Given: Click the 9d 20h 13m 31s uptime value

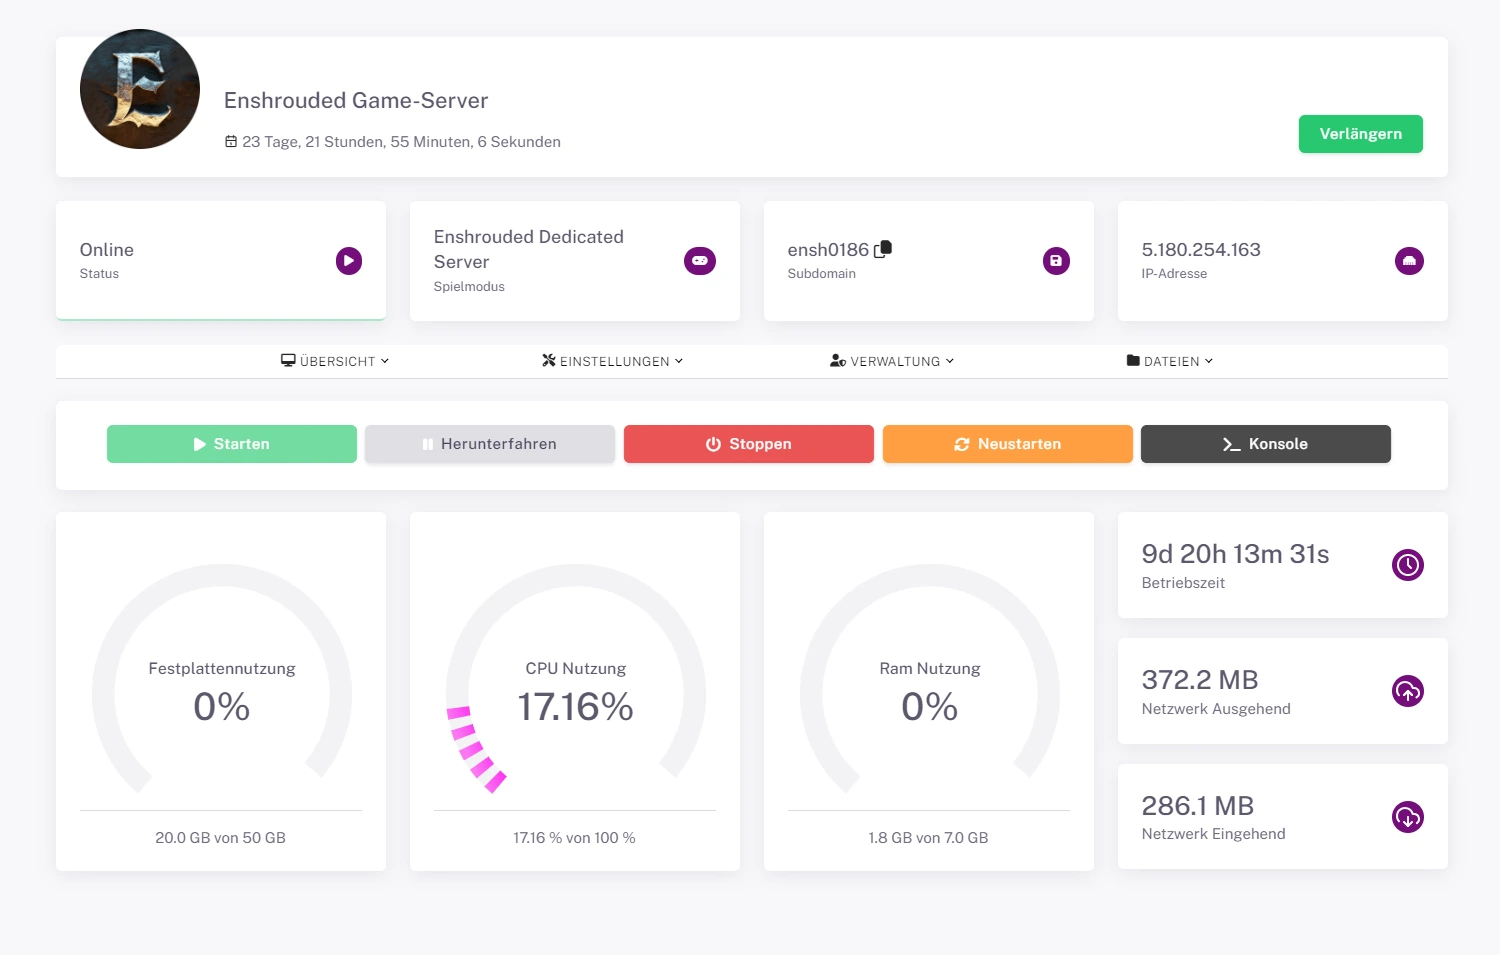Looking at the screenshot, I should click(1235, 554).
